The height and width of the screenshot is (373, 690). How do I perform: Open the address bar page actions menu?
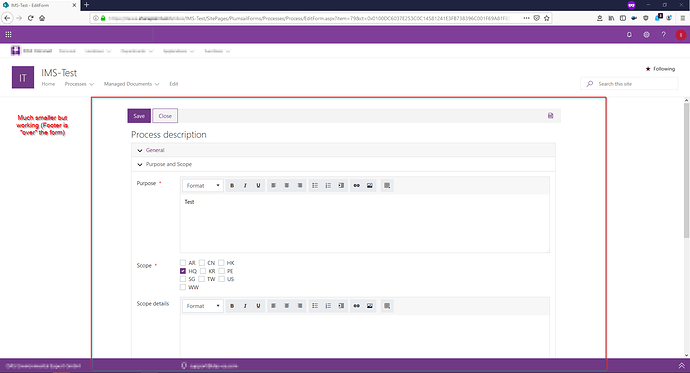coord(526,18)
